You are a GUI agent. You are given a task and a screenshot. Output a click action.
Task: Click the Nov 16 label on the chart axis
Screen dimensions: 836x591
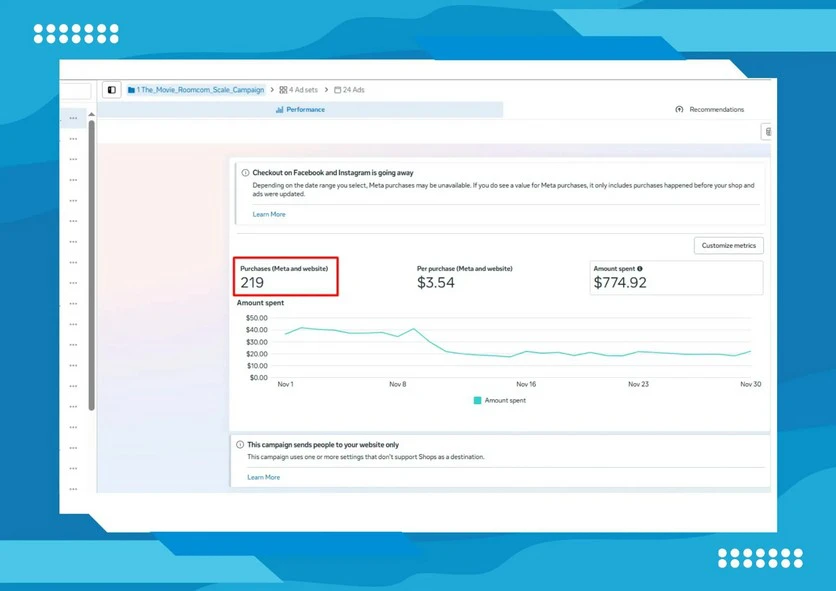click(x=526, y=384)
